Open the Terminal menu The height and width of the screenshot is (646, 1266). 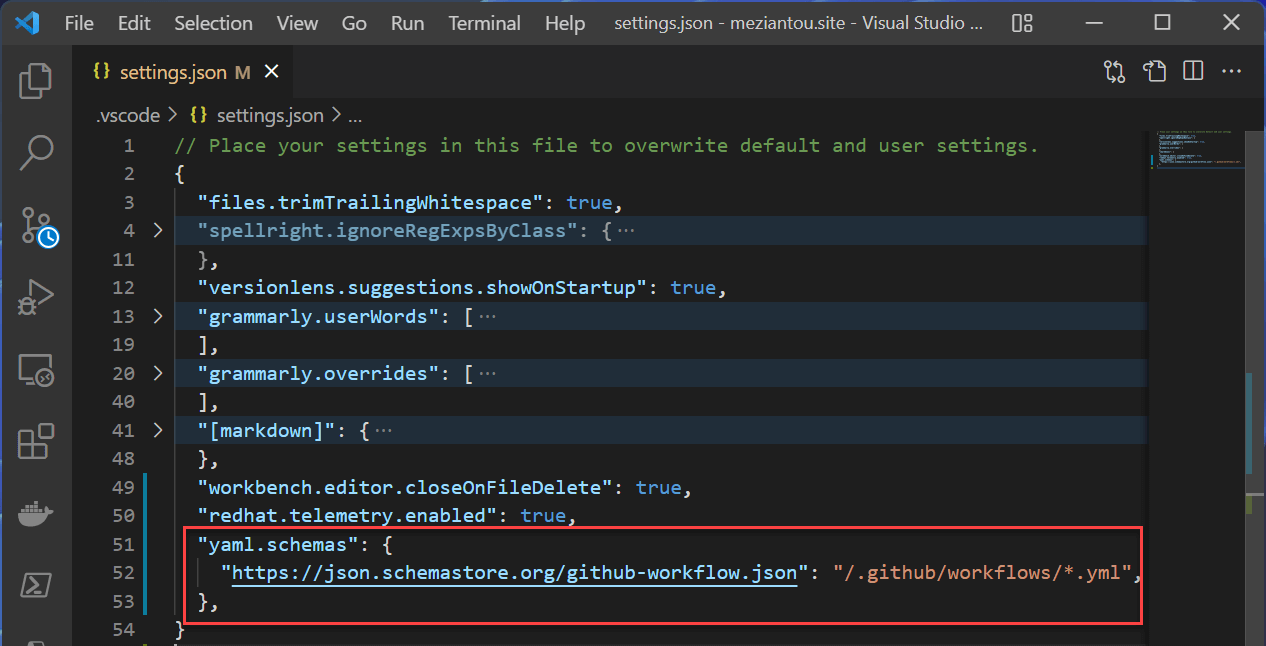pos(484,22)
